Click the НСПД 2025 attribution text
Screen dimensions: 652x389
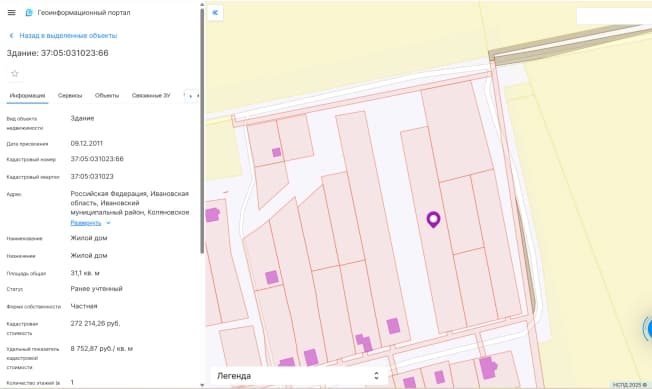630,385
